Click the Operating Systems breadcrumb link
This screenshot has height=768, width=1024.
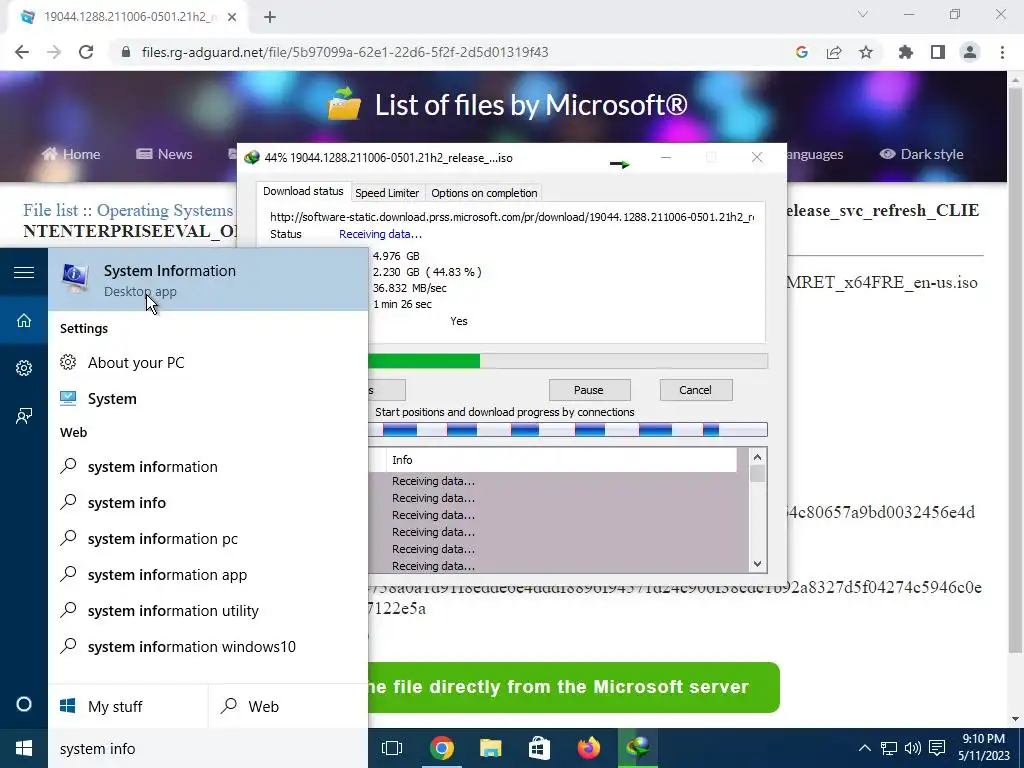tap(165, 210)
